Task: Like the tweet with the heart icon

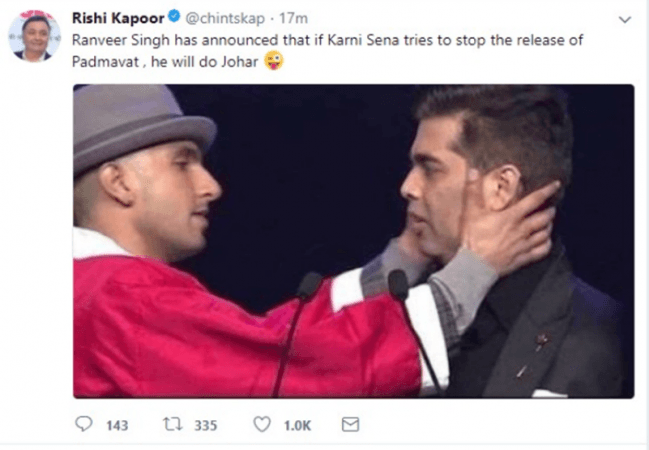Action: [x=261, y=425]
